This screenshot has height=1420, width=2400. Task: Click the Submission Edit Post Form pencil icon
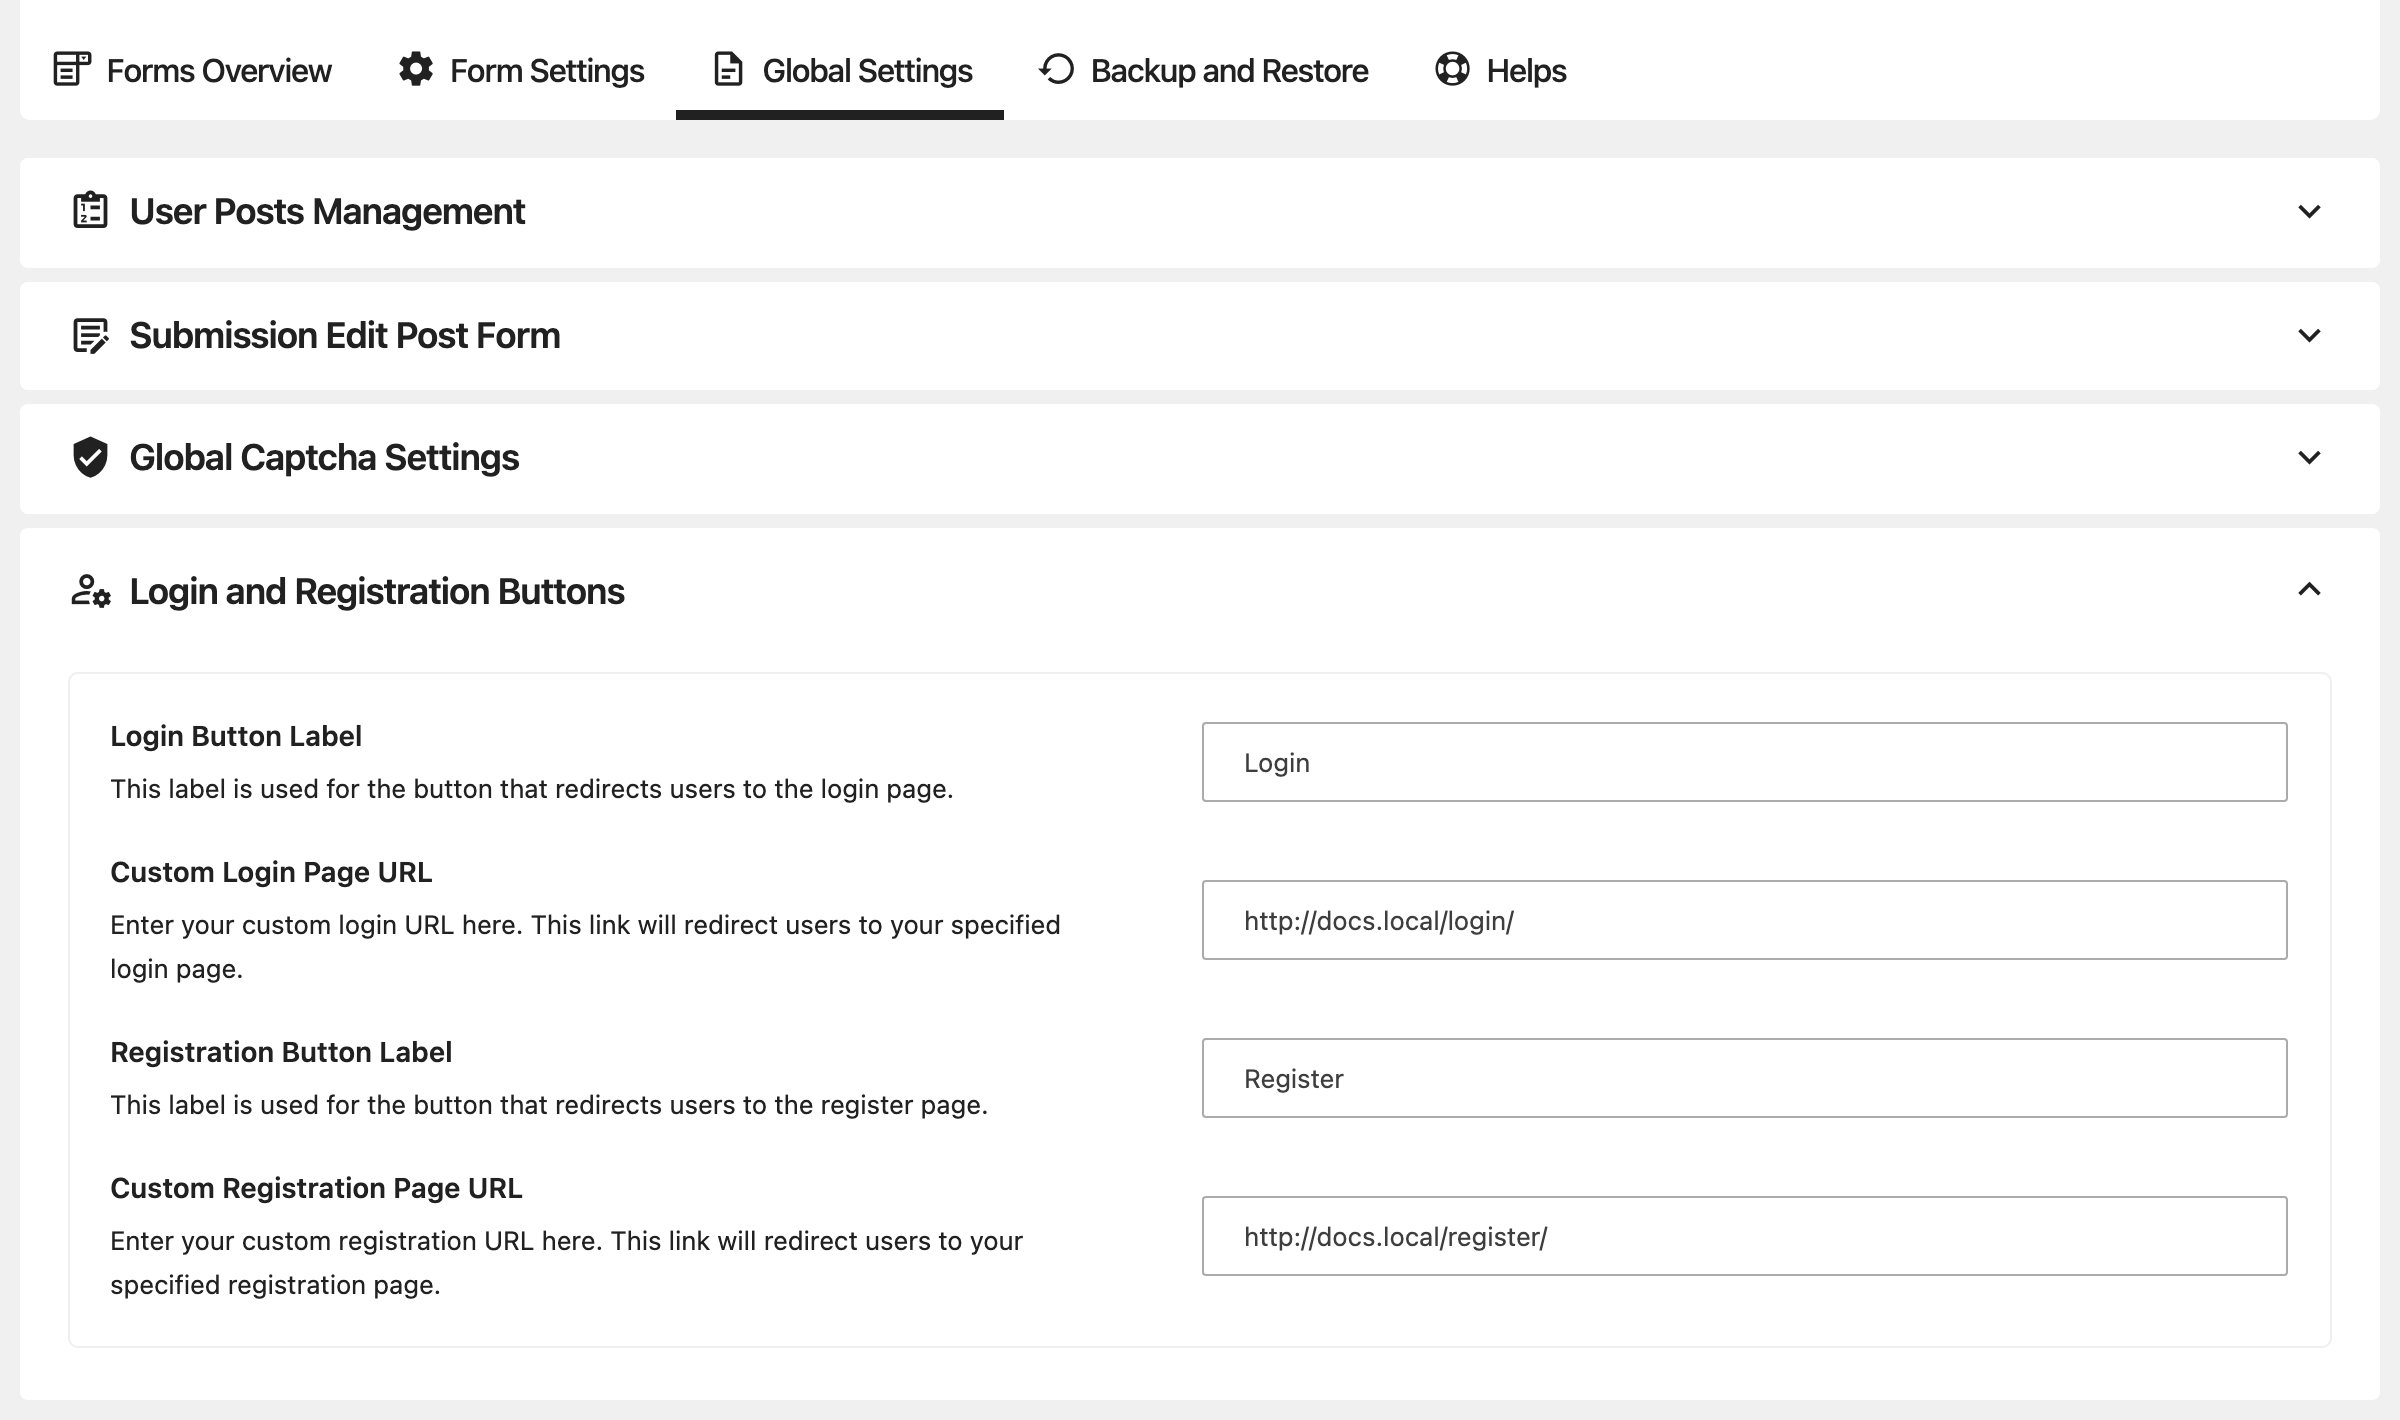pyautogui.click(x=90, y=335)
